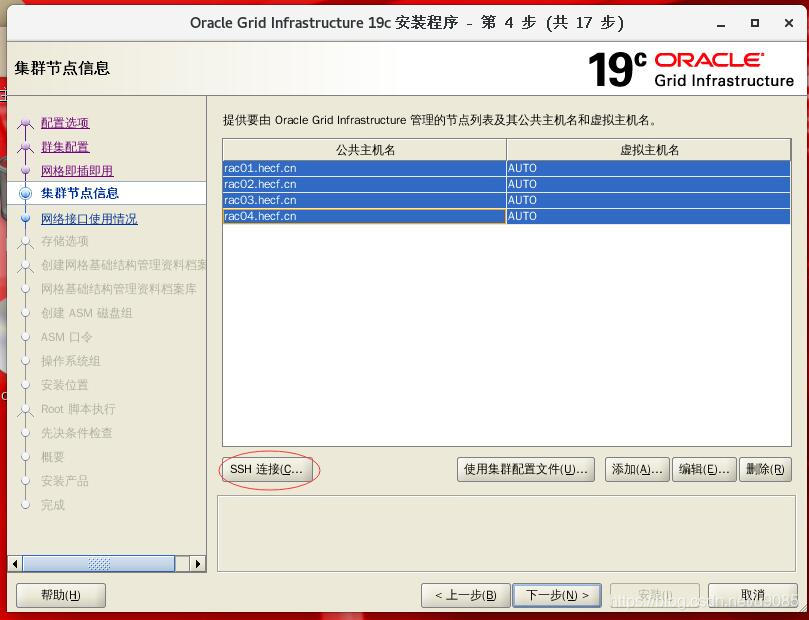Click the active step bullet for 集群节点信息
Image resolution: width=809 pixels, height=620 pixels.
click(25, 193)
